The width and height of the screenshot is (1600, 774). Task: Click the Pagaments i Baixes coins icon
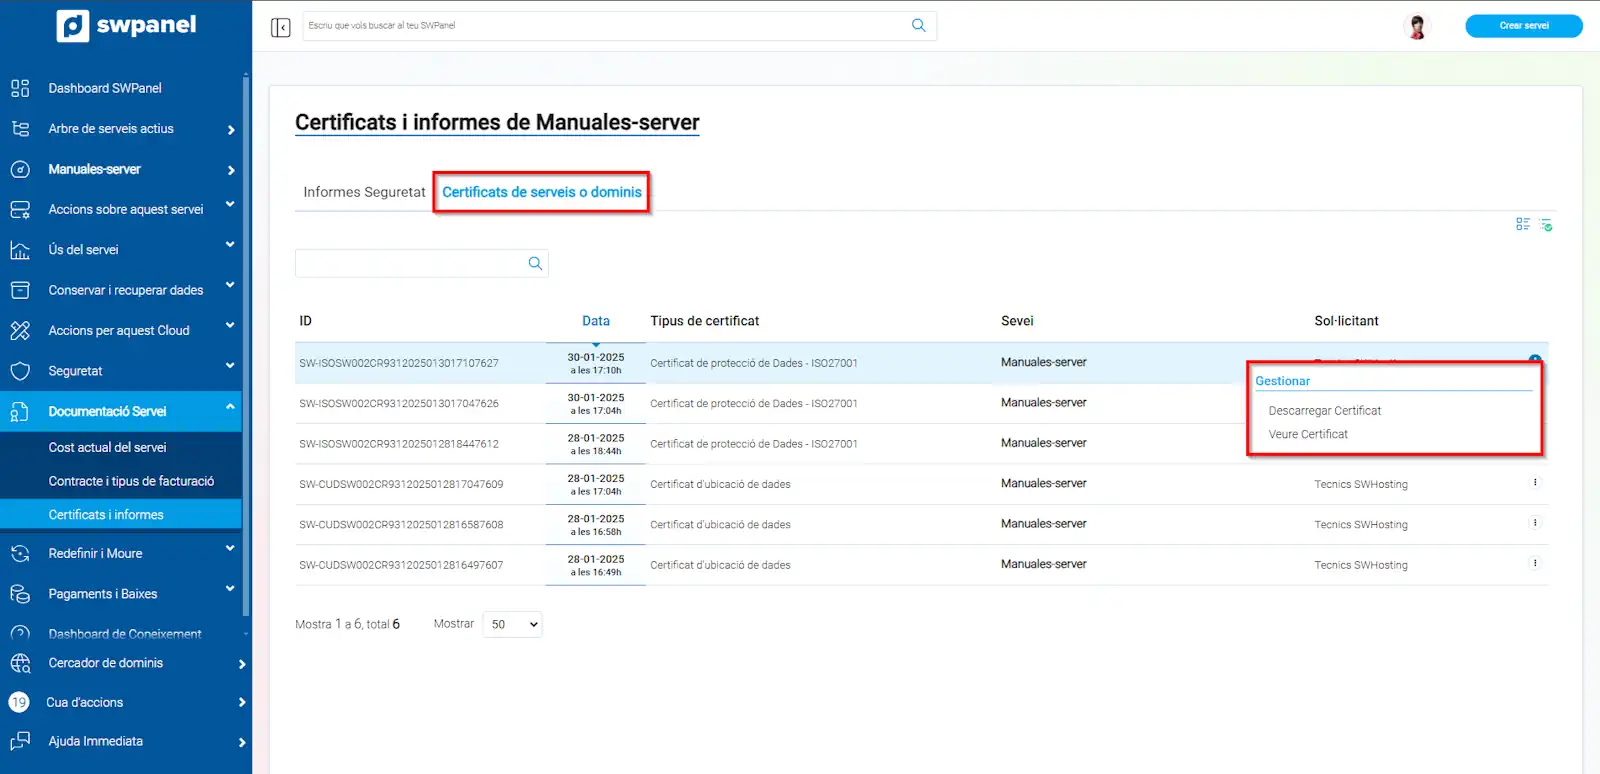coord(20,594)
